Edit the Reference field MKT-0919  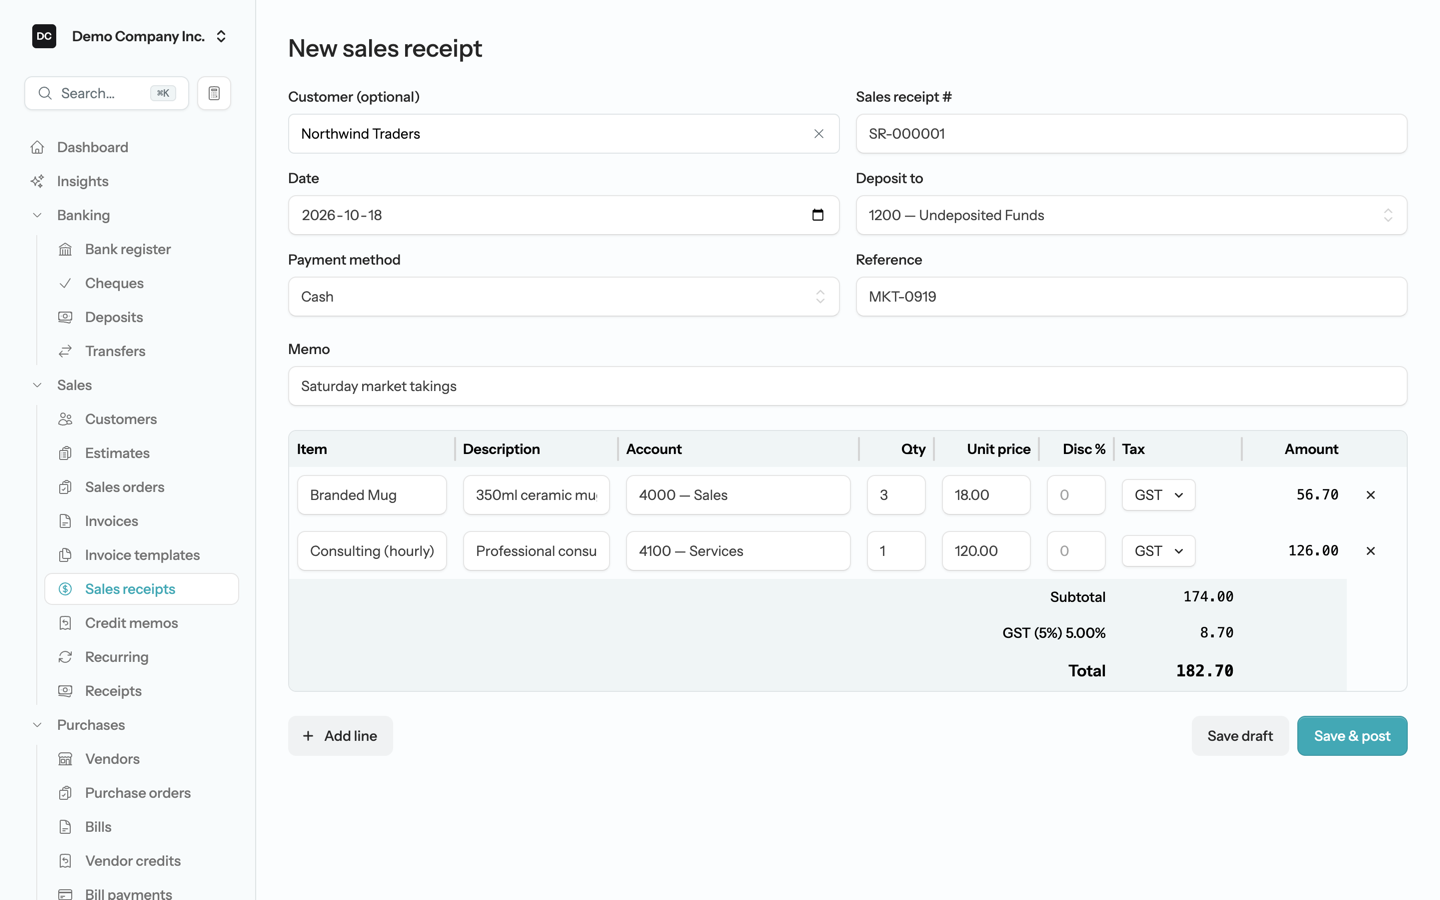1131,297
